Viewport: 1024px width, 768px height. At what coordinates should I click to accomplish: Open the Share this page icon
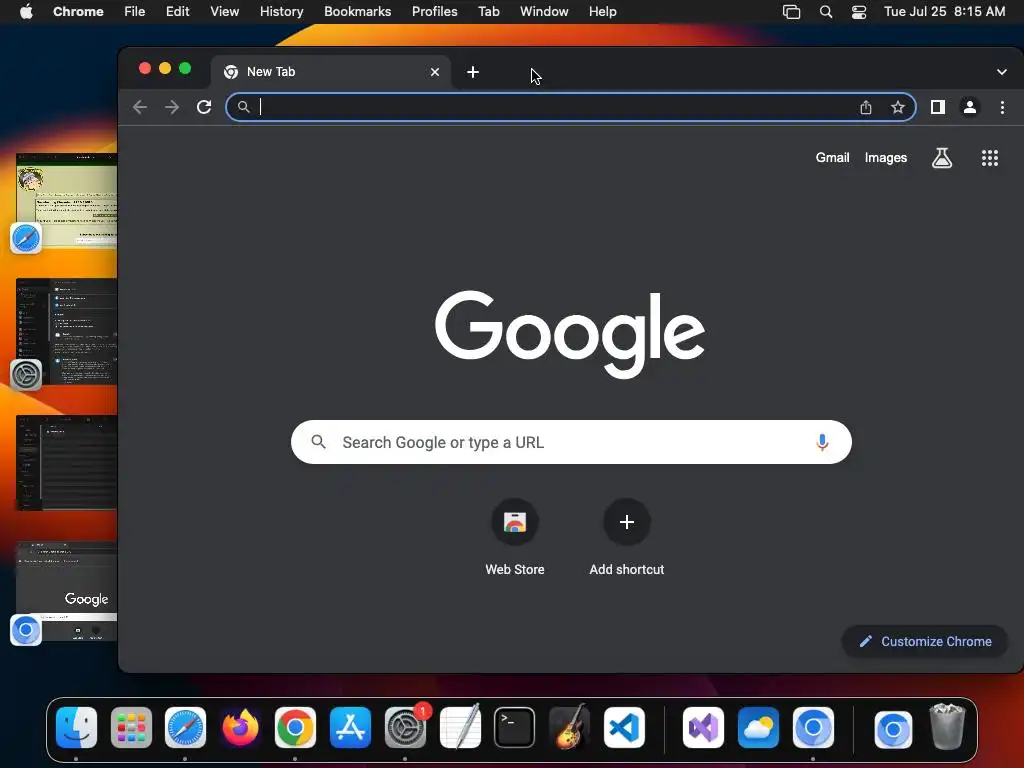click(x=866, y=107)
